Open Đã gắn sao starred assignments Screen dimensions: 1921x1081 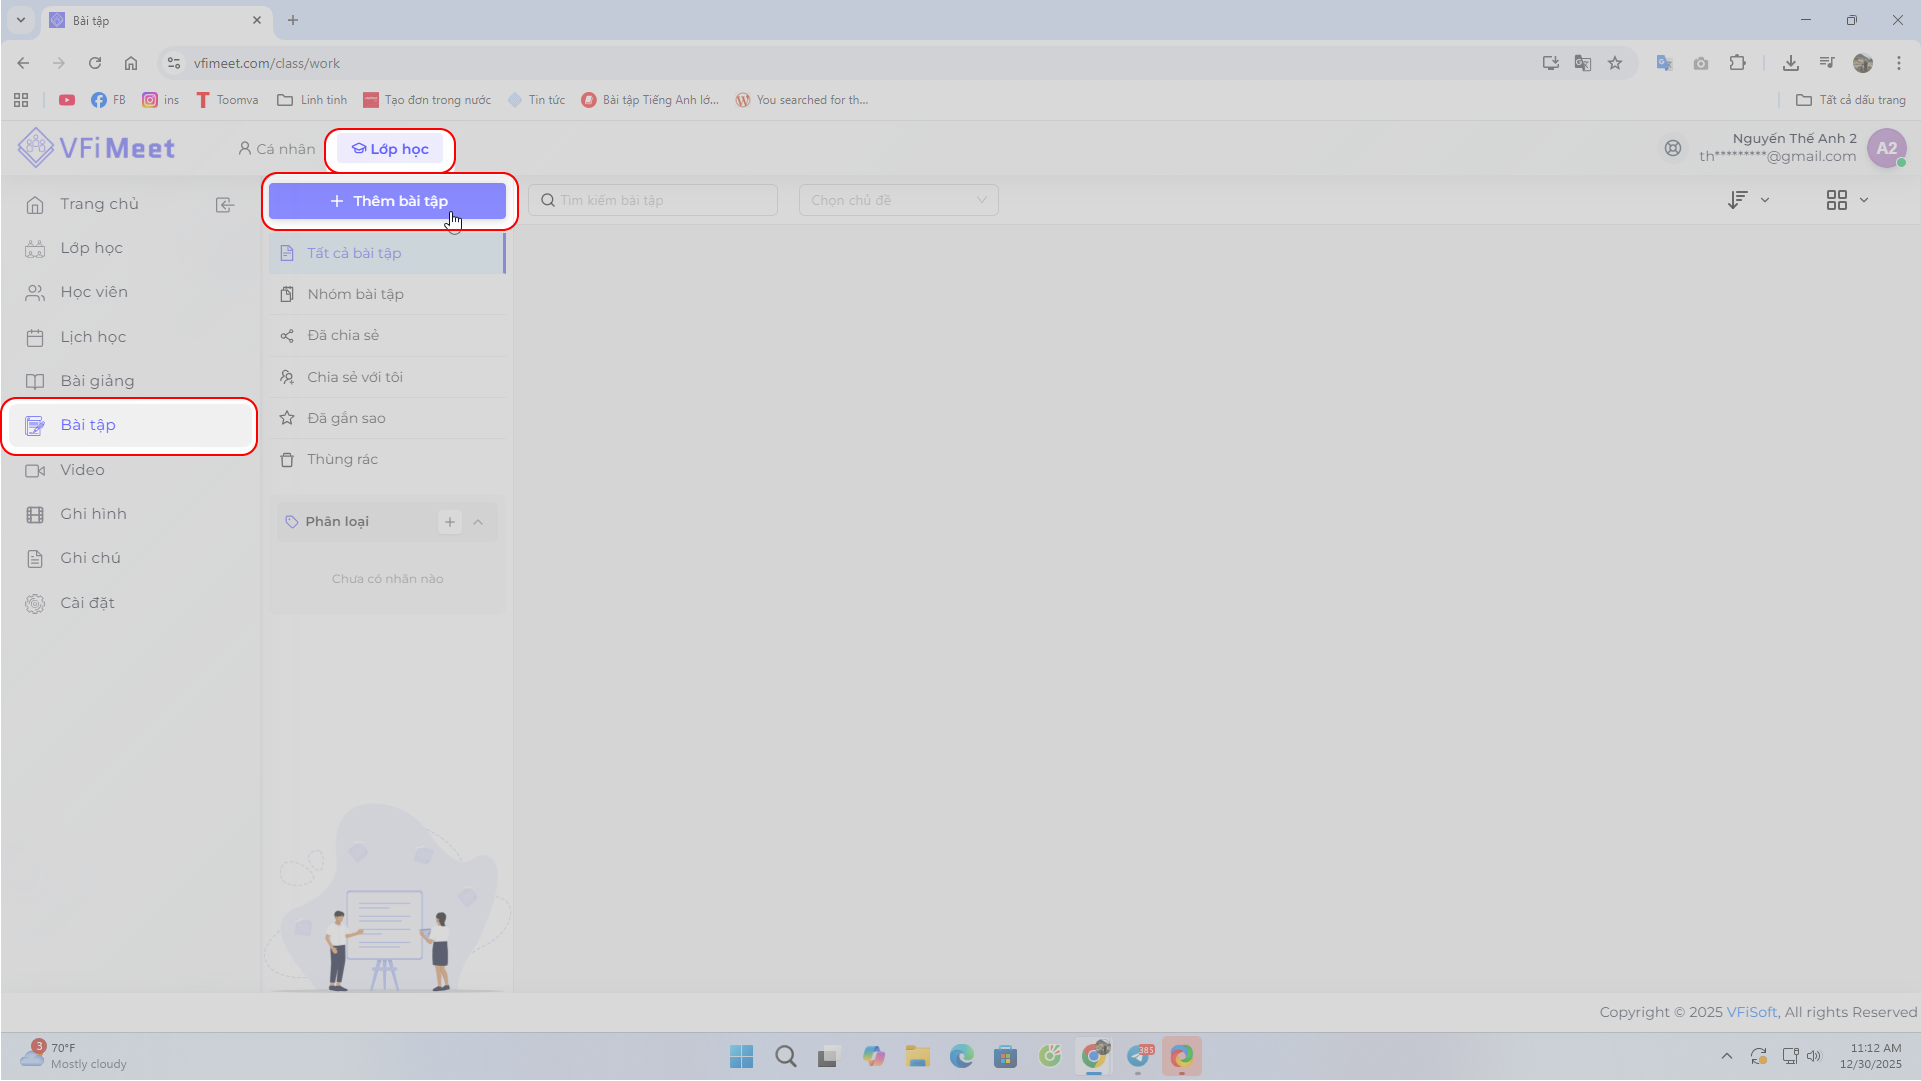click(x=346, y=419)
